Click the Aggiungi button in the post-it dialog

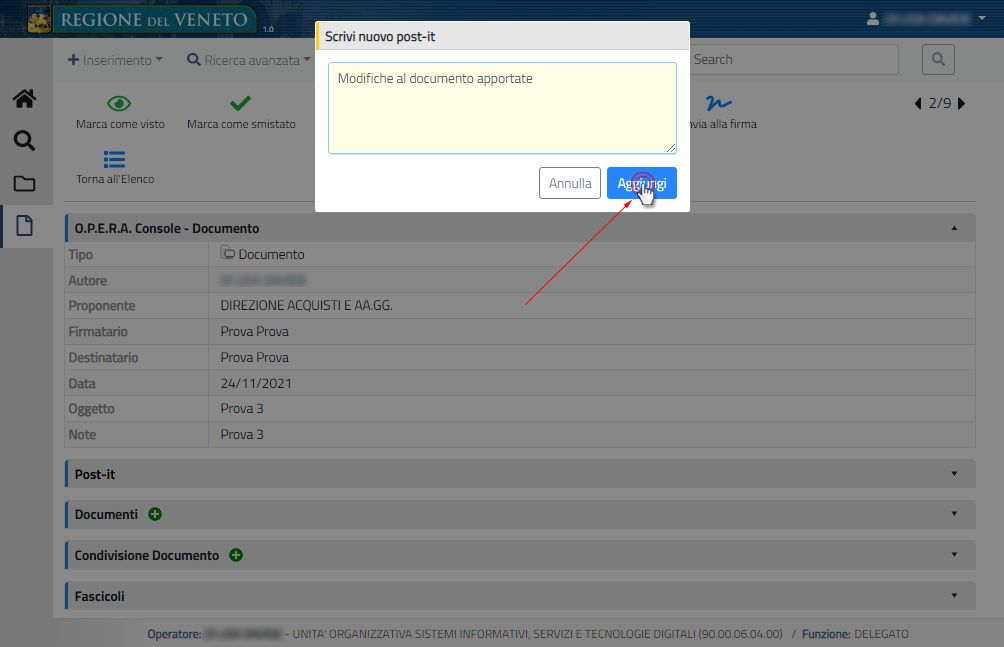(642, 183)
